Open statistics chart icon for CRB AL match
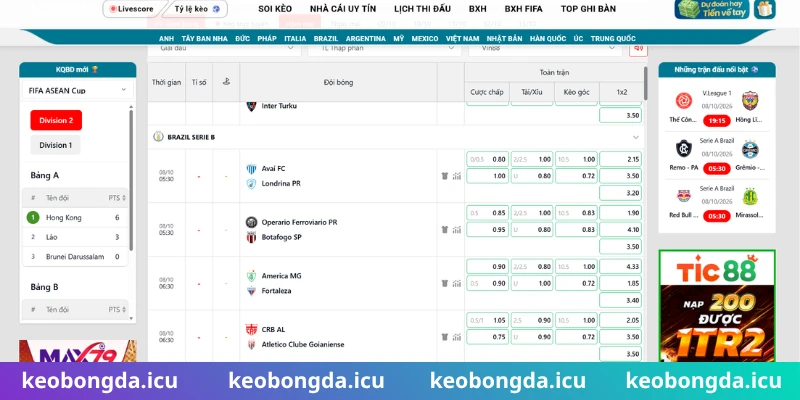The width and height of the screenshot is (800, 400). [457, 337]
